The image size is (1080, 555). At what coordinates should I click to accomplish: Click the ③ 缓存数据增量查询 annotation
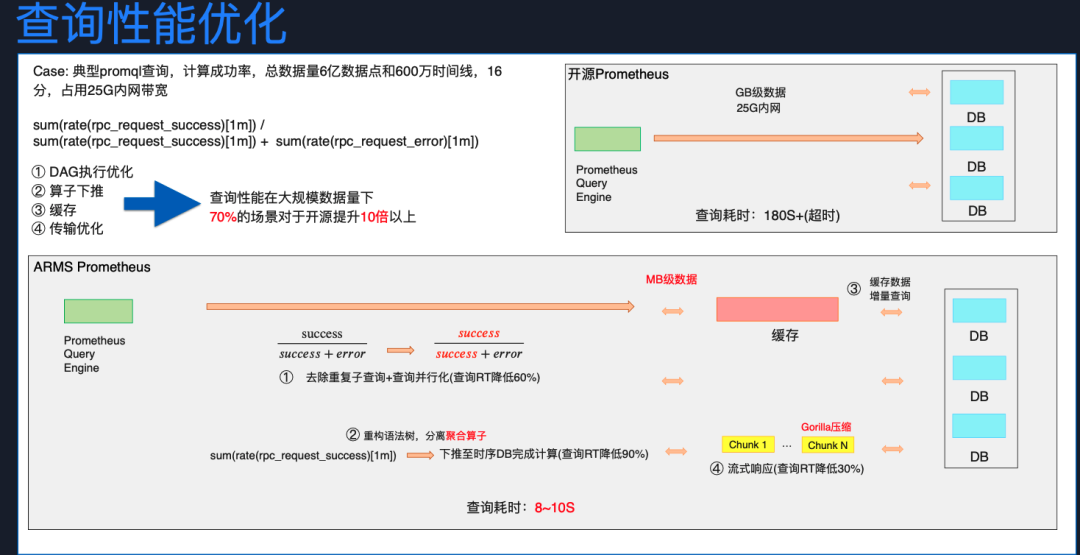pos(880,289)
